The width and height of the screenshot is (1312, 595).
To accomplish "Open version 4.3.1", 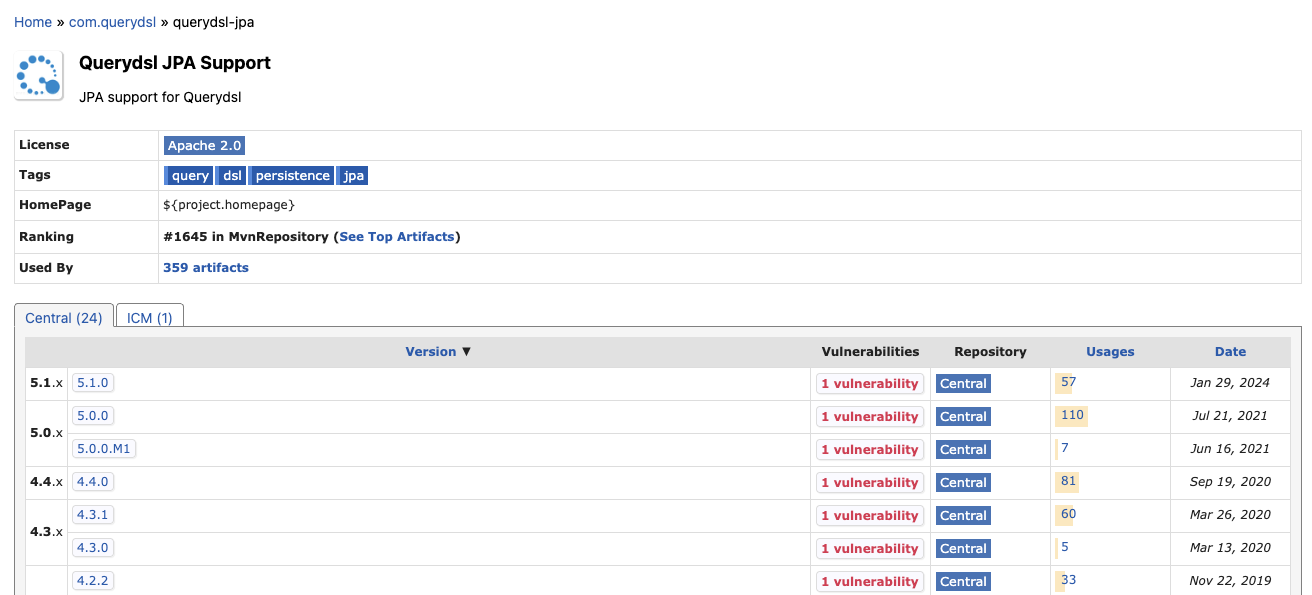I will [93, 515].
